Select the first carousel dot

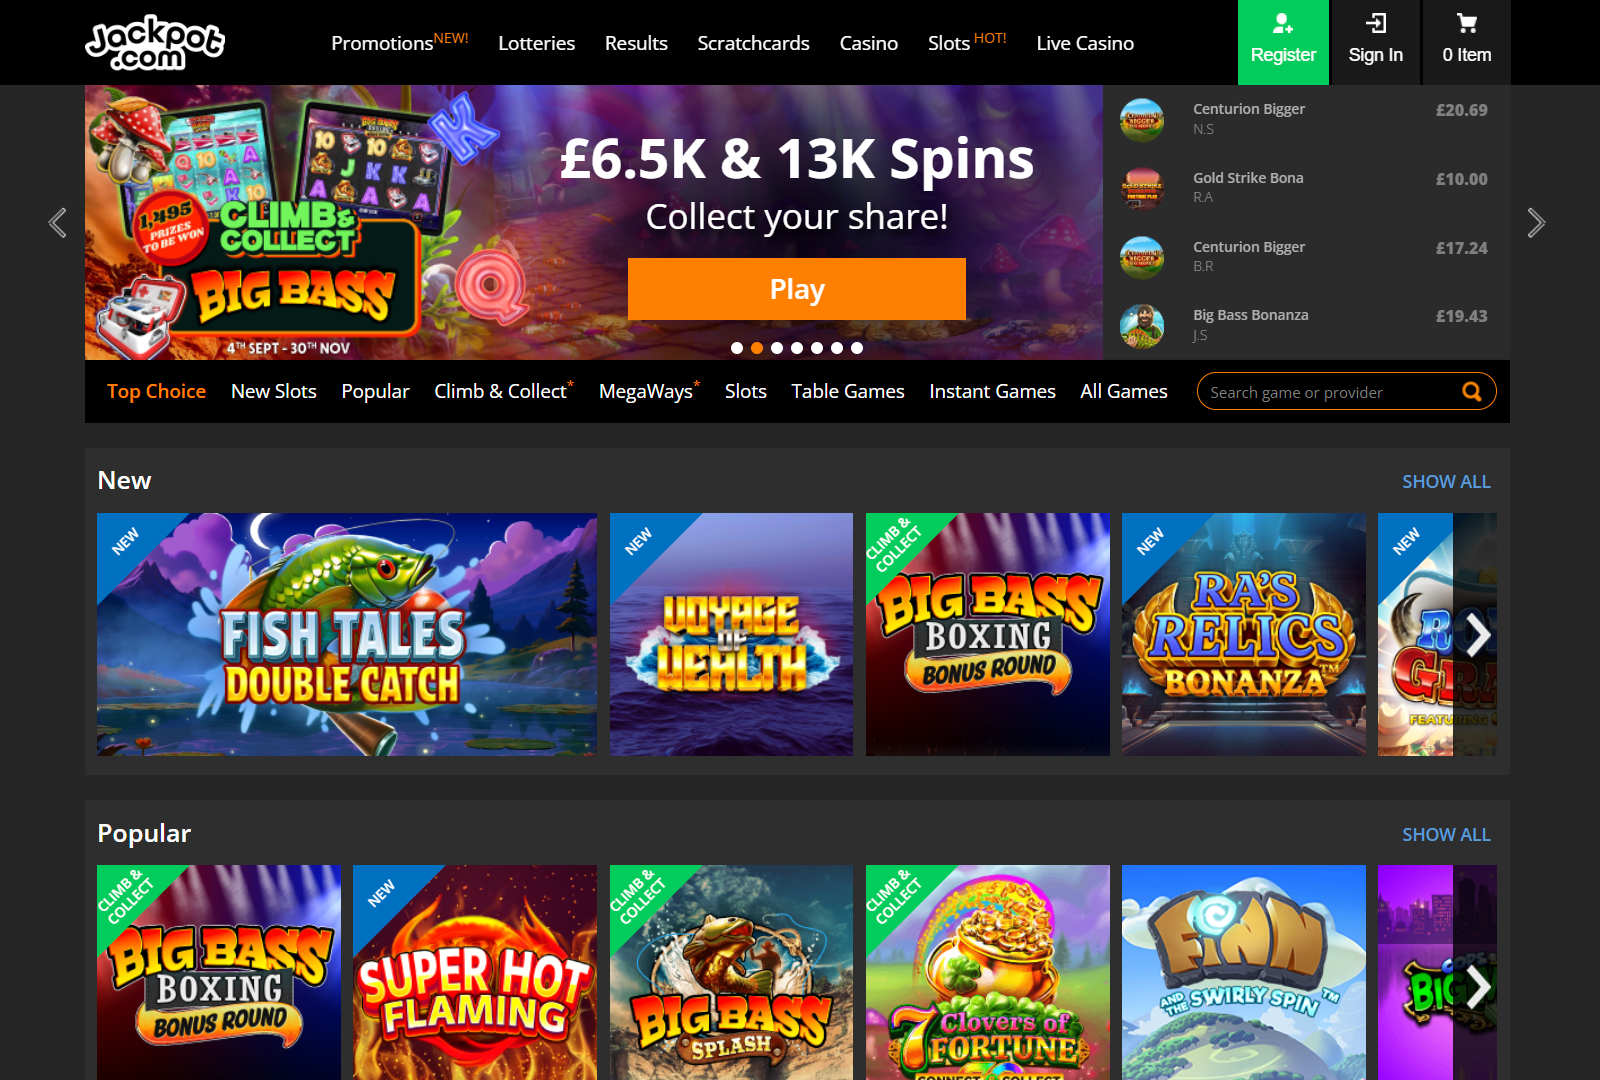click(737, 348)
